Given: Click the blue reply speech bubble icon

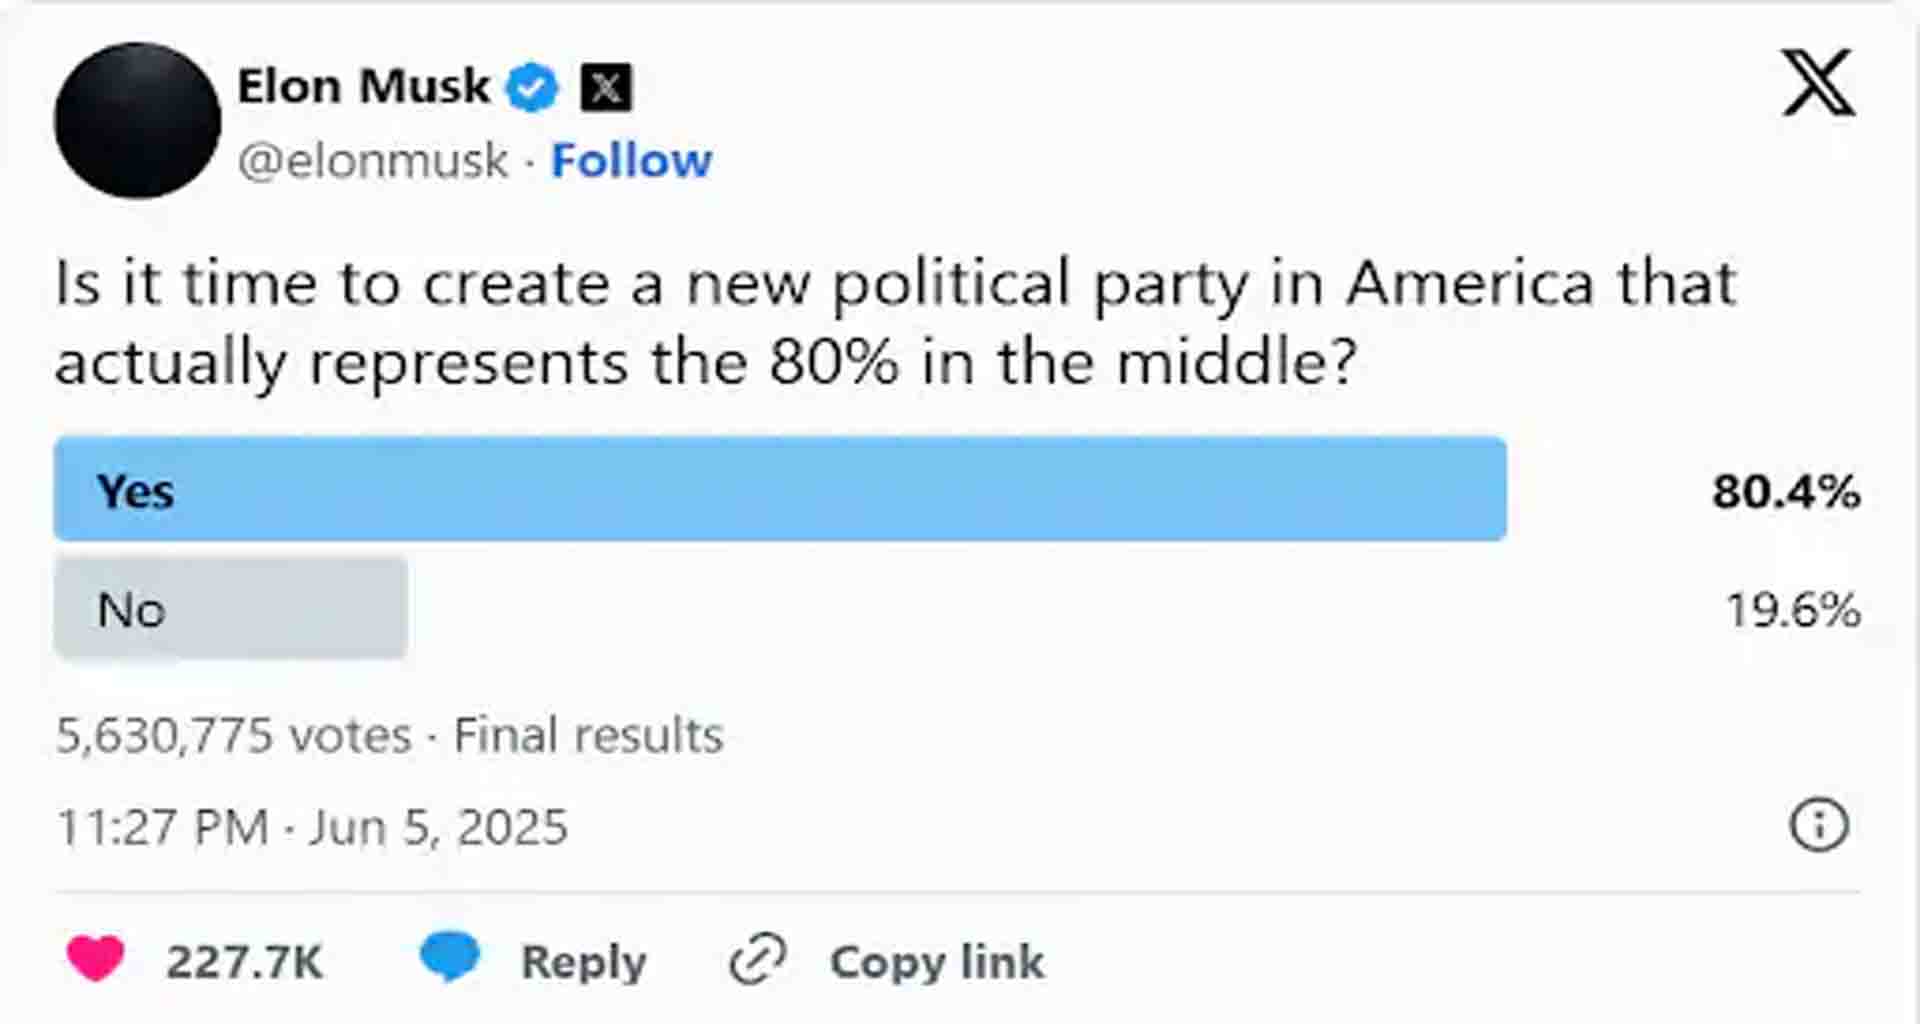Looking at the screenshot, I should [x=449, y=956].
